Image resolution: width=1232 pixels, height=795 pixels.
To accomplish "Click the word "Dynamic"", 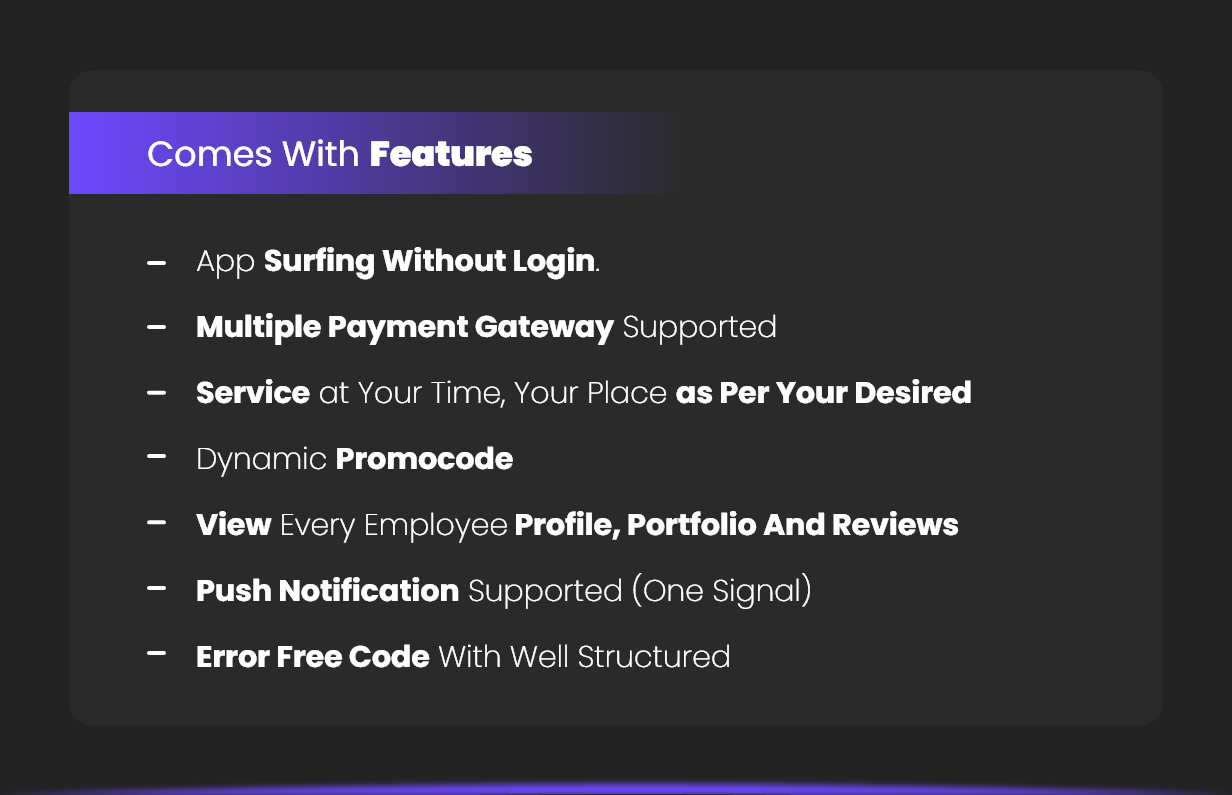I will [x=261, y=459].
